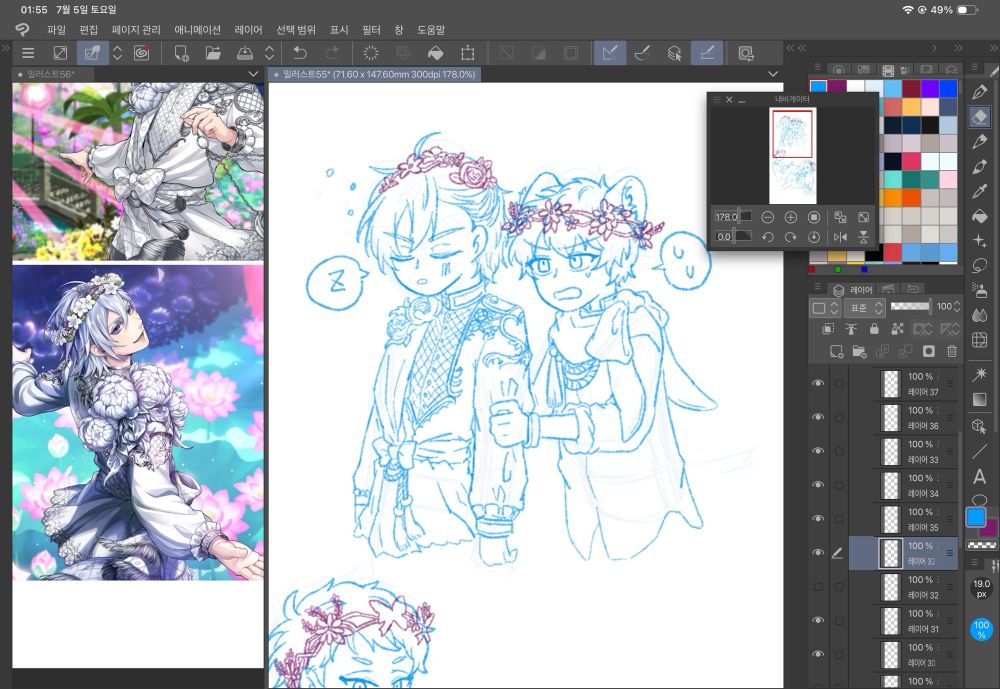Image resolution: width=1000 pixels, height=689 pixels.
Task: Delete layer with the trash icon
Action: point(952,351)
